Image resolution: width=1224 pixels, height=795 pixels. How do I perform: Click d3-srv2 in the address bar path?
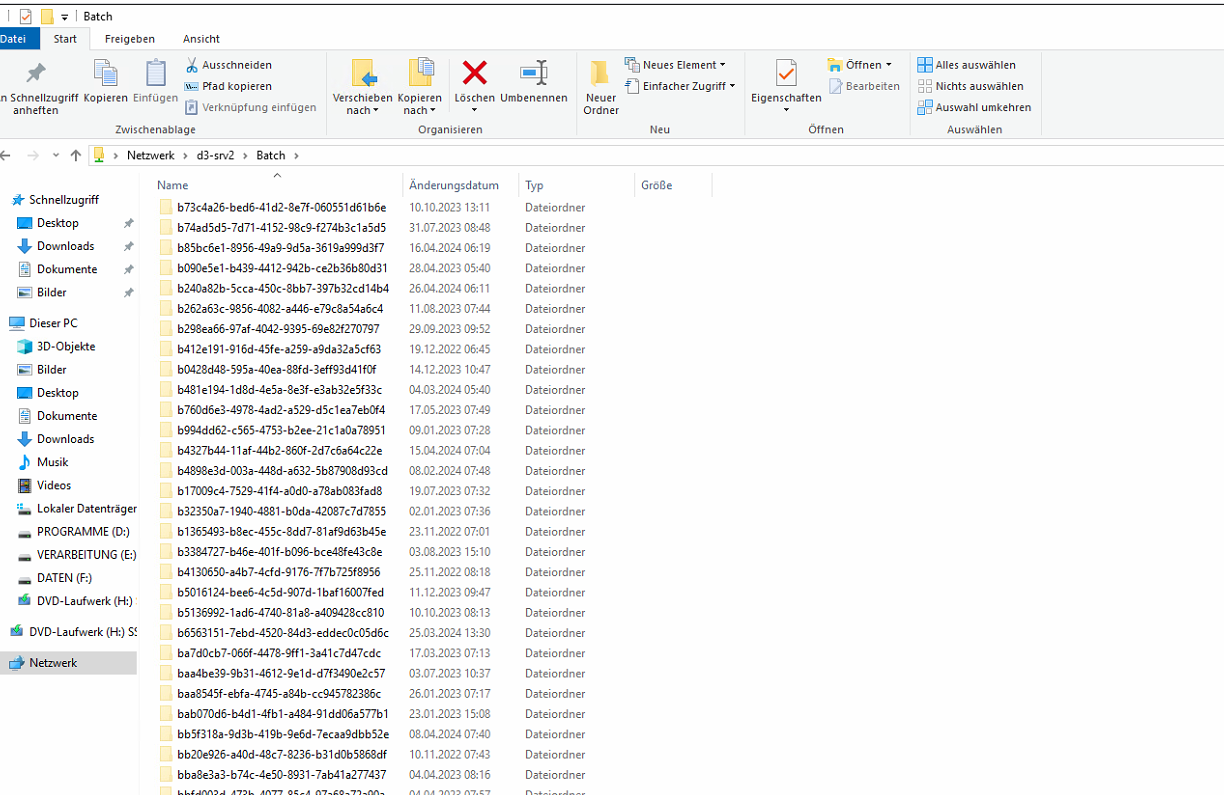[215, 156]
